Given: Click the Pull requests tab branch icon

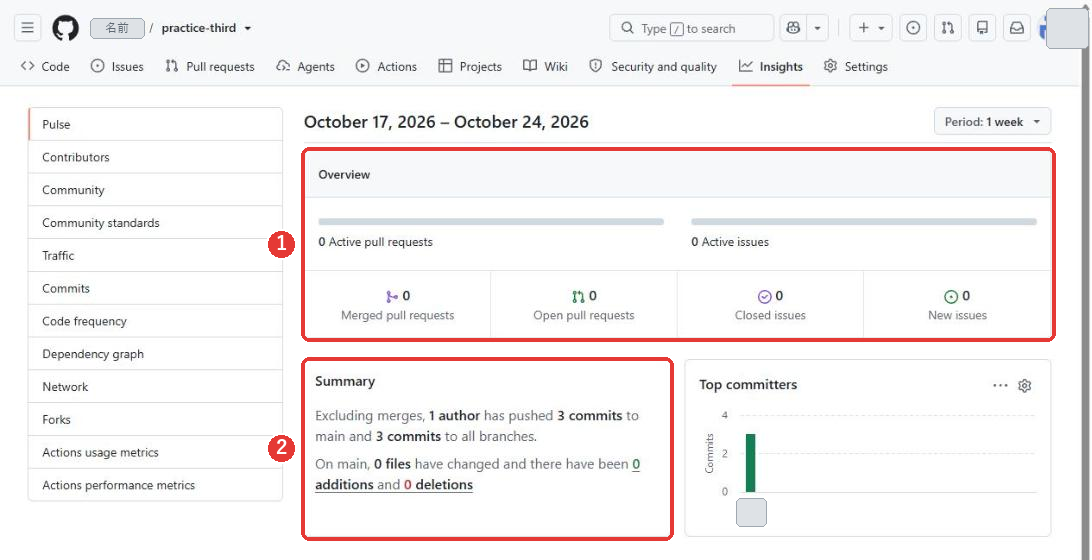Looking at the screenshot, I should click(x=172, y=66).
